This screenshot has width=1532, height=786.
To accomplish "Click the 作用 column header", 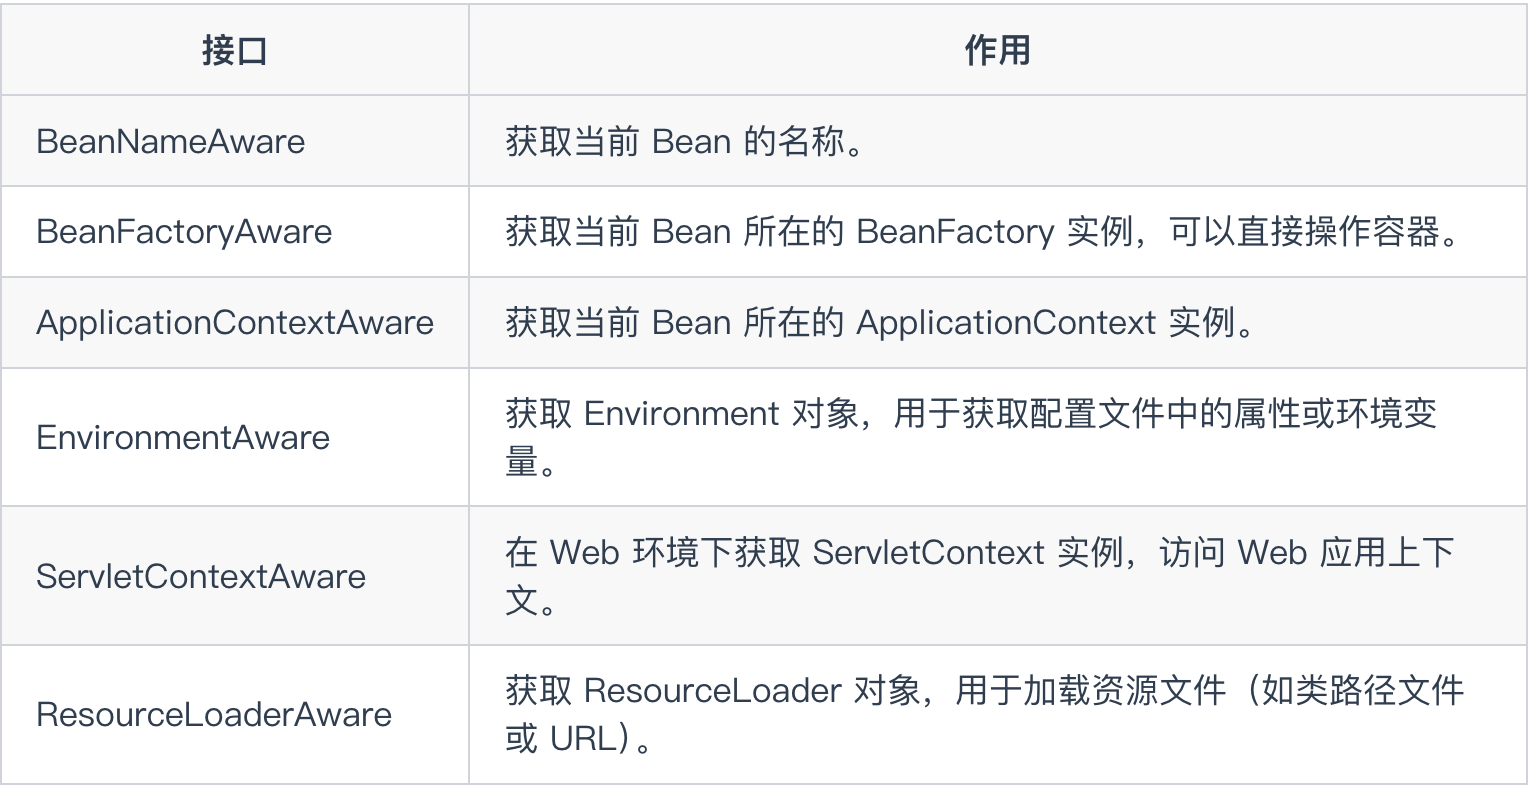I will click(997, 50).
